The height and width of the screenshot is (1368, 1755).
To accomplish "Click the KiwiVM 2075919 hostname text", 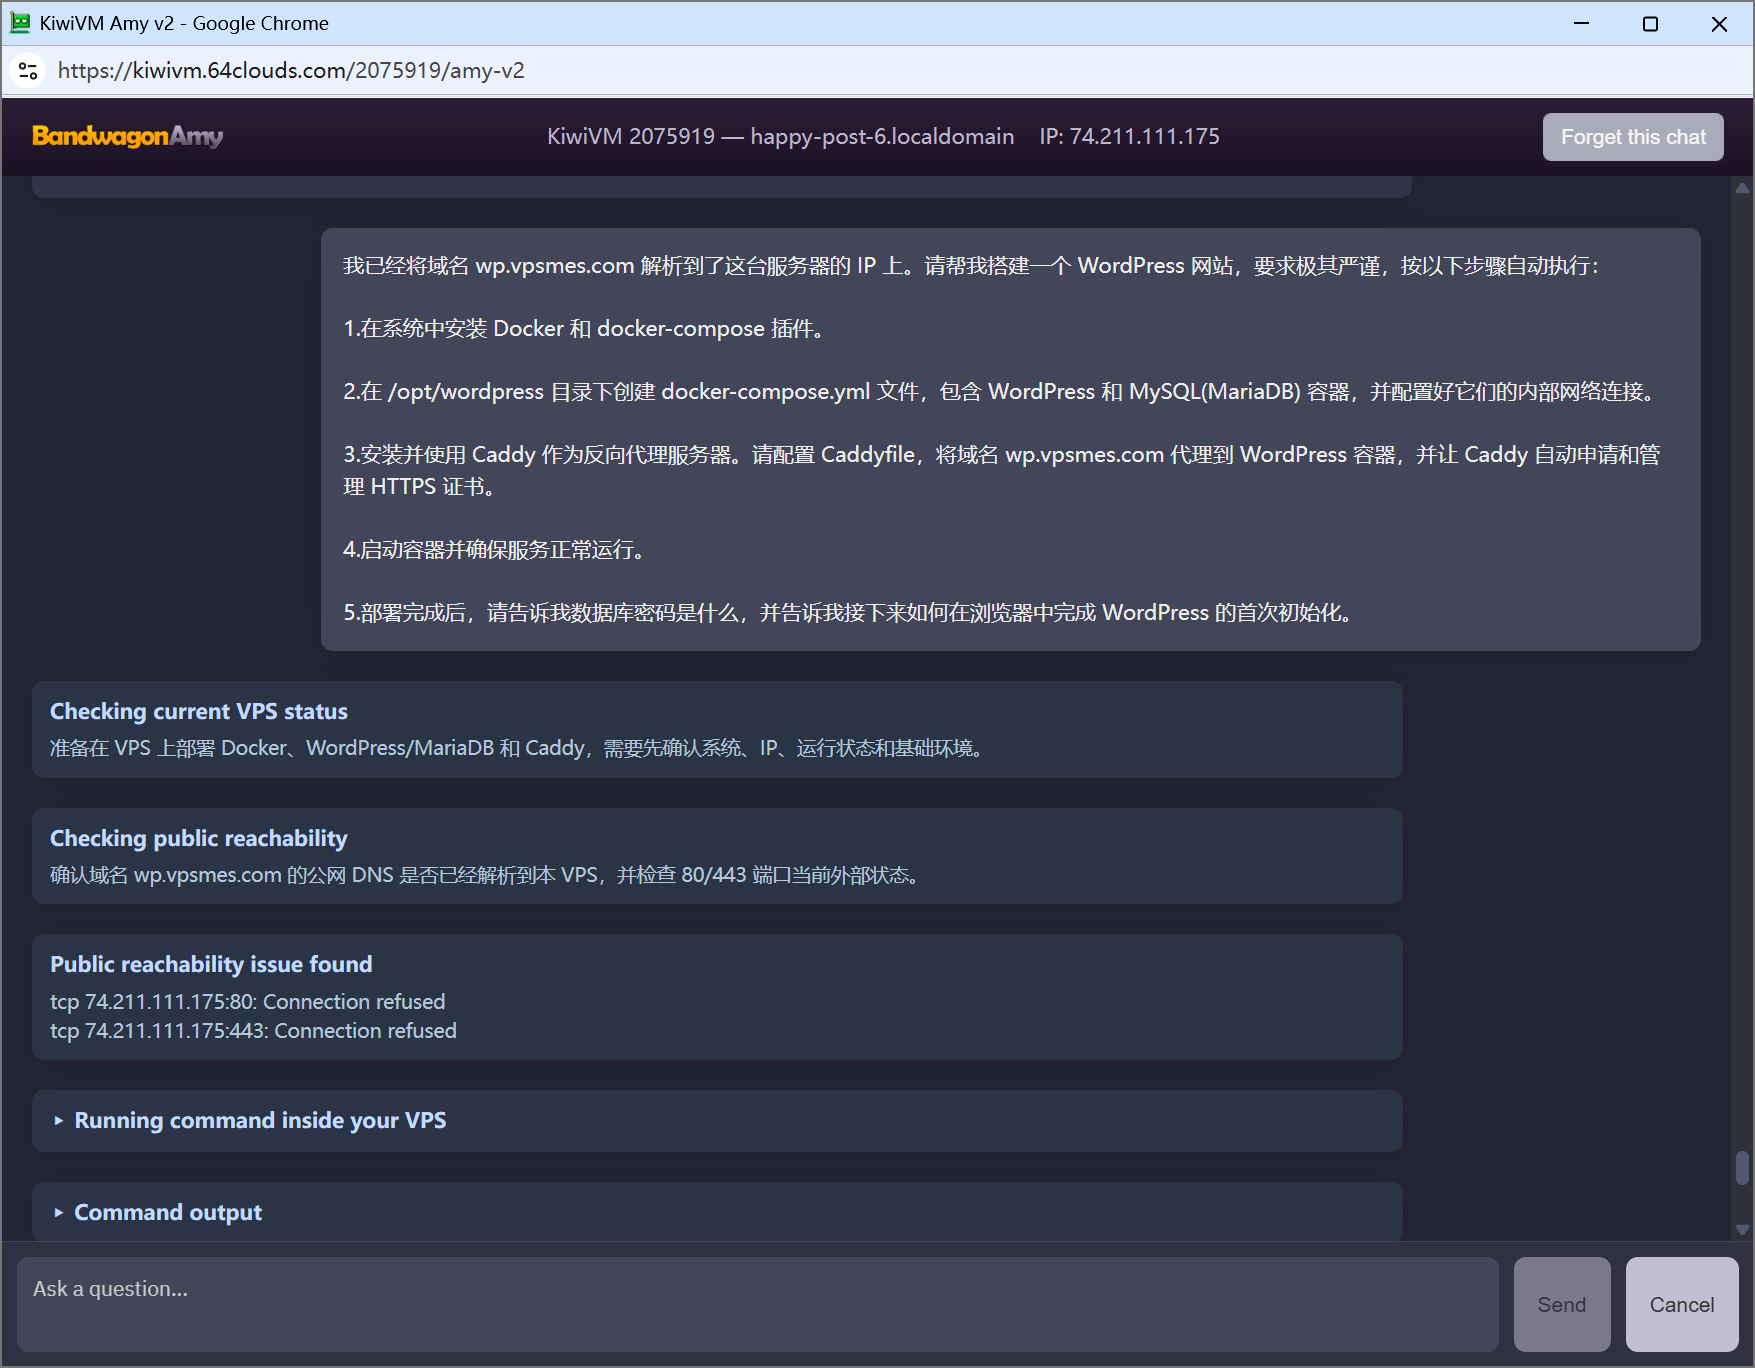I will (x=780, y=136).
